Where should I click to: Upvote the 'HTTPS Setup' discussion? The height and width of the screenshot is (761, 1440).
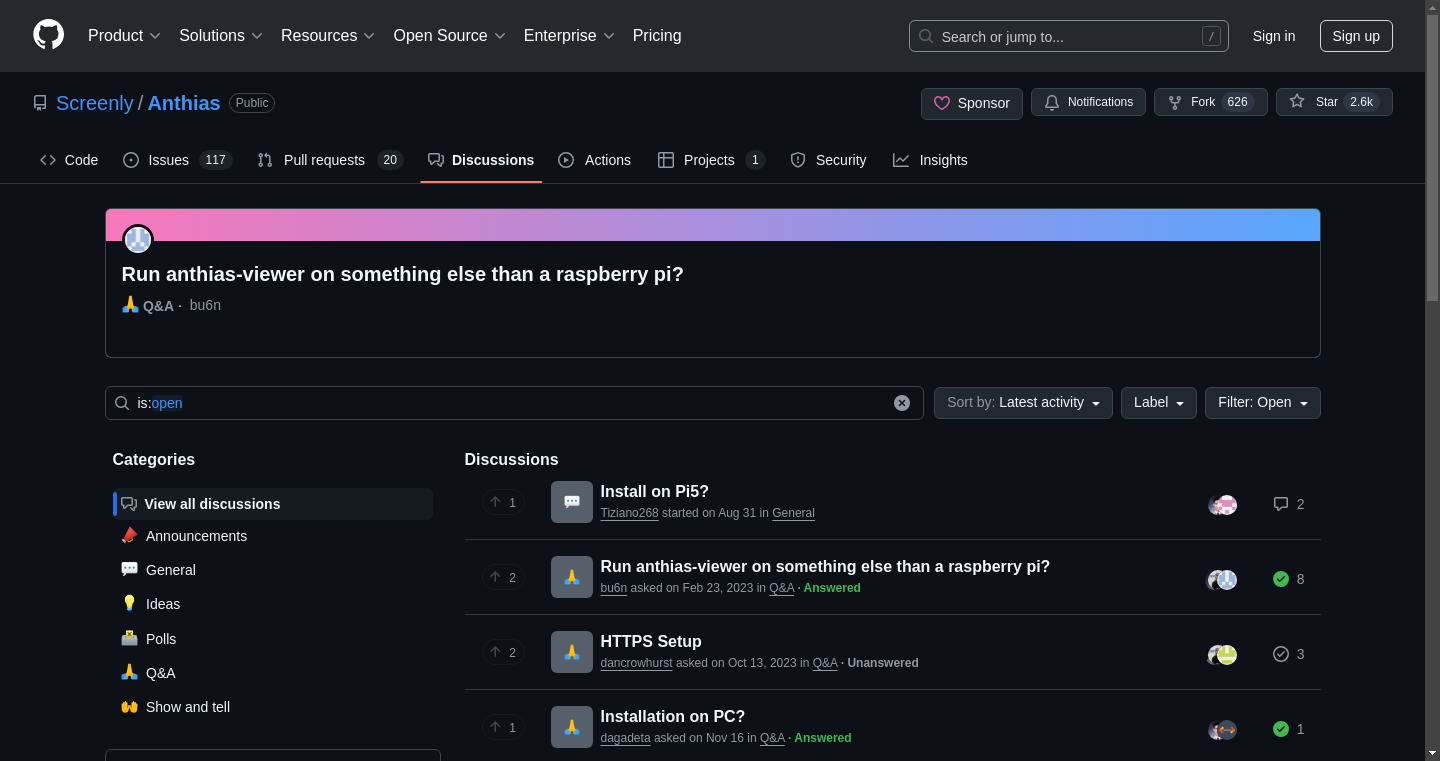tap(503, 652)
